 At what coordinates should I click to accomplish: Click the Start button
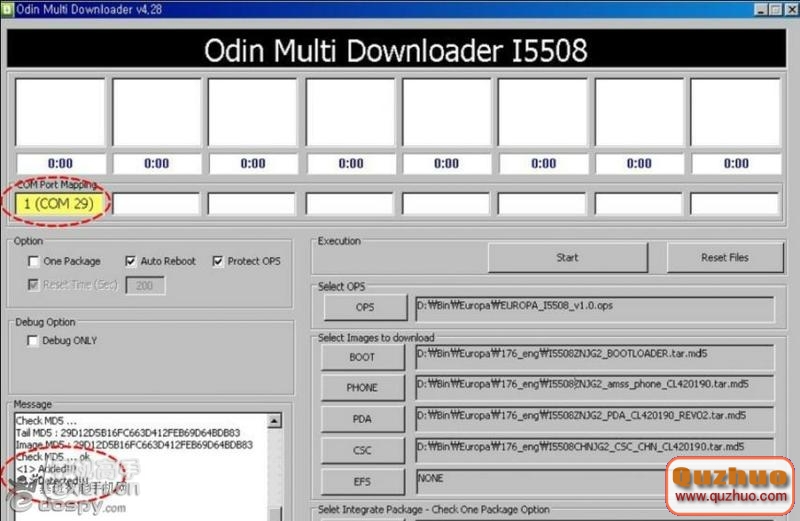[568, 258]
